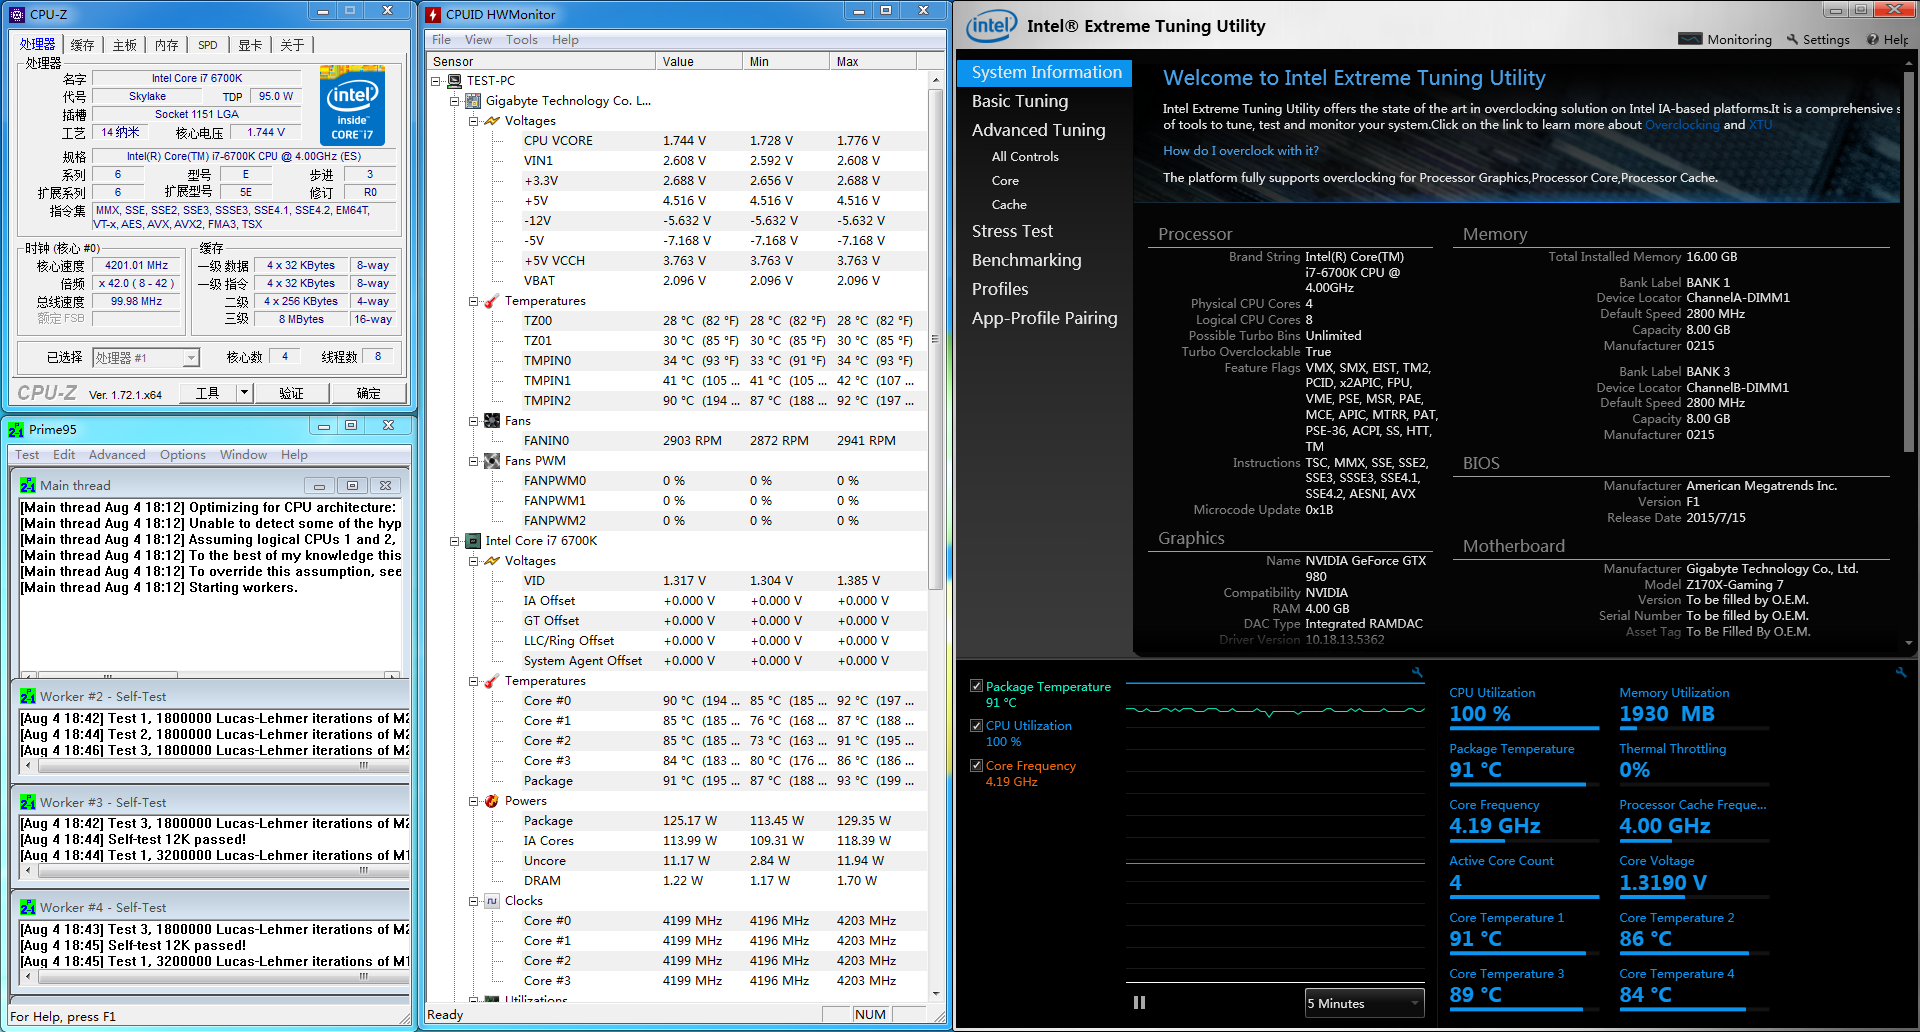Collapse the Fans node
The height and width of the screenshot is (1032, 1920).
474,421
